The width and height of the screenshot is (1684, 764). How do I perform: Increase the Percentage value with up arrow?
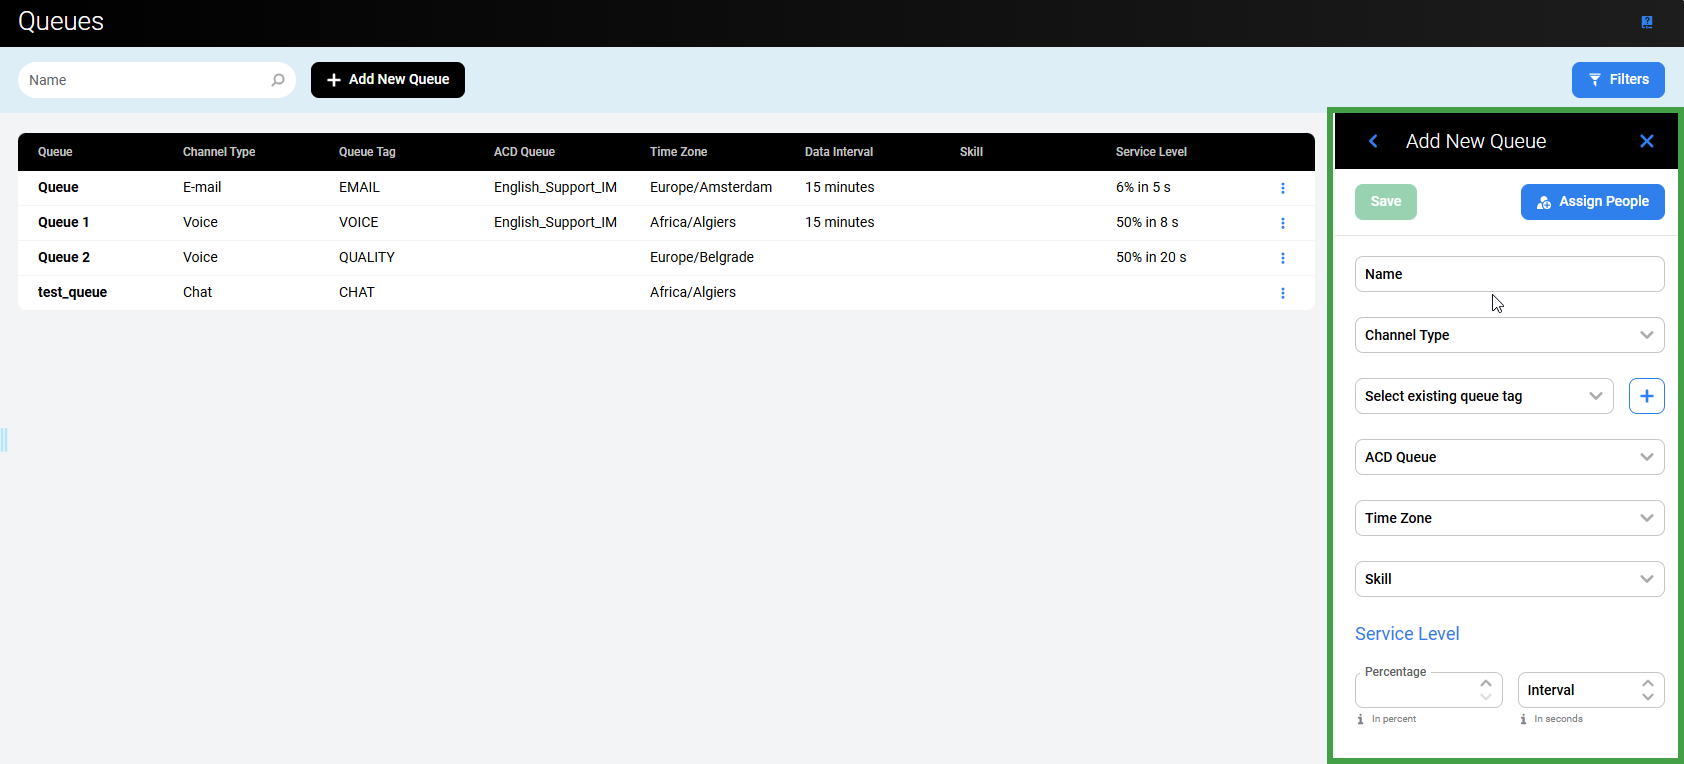1486,684
